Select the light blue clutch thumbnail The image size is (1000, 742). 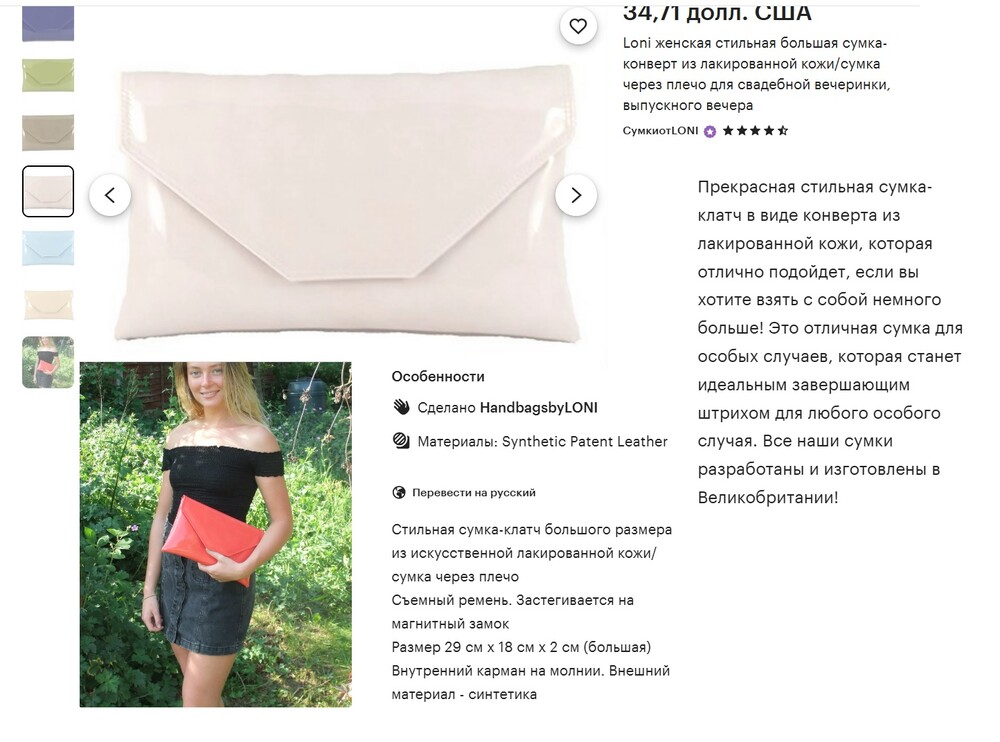(x=48, y=248)
